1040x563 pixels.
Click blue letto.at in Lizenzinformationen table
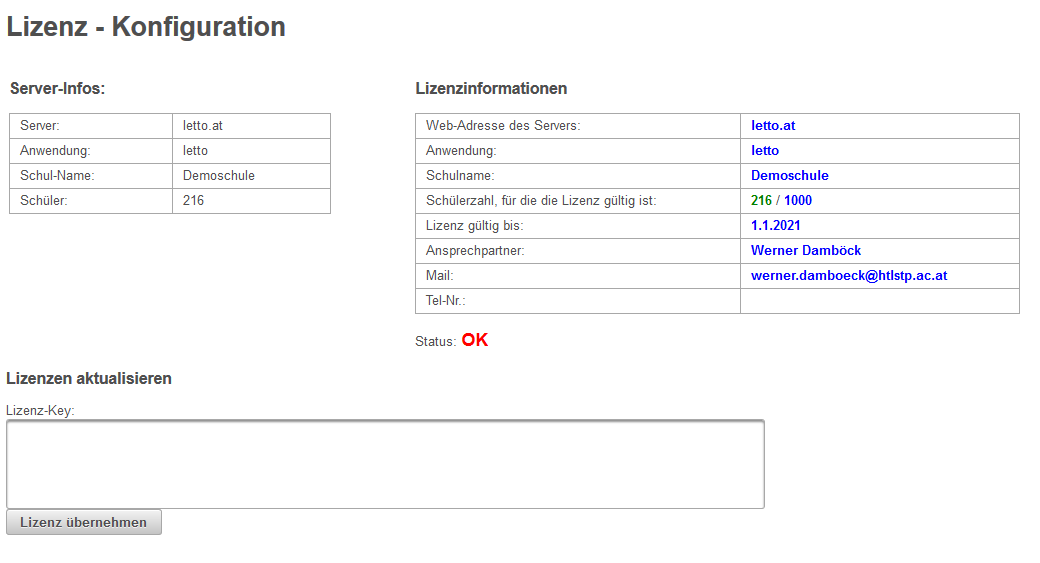click(x=772, y=125)
